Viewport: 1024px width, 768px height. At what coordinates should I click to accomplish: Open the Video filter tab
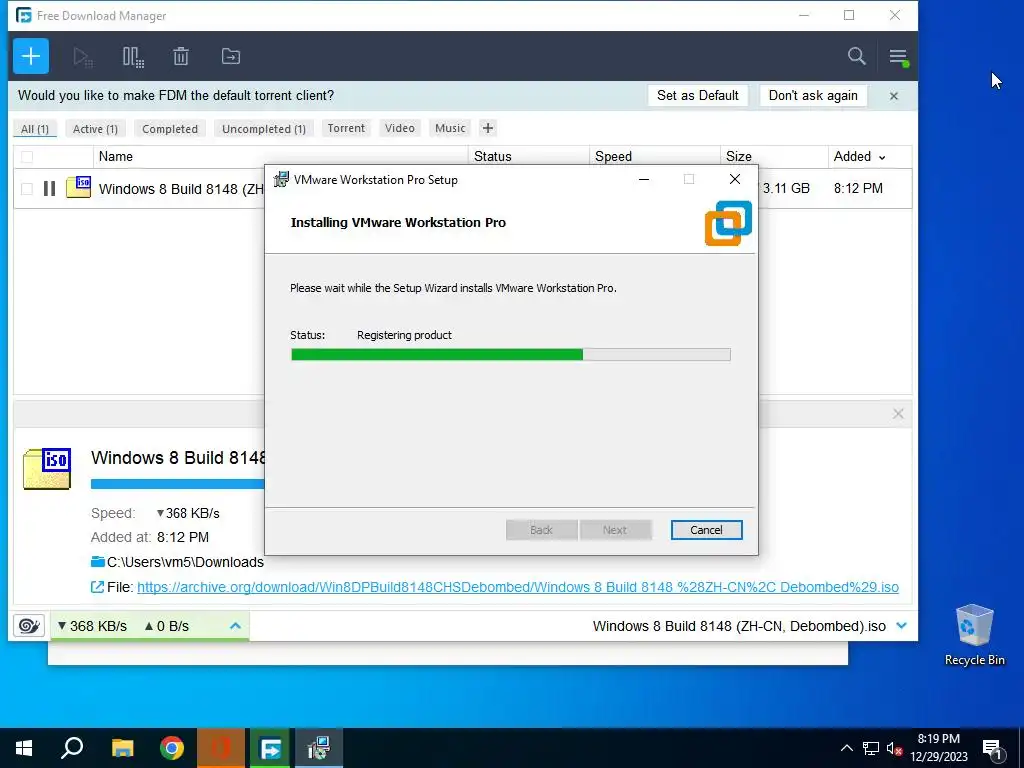(x=400, y=128)
